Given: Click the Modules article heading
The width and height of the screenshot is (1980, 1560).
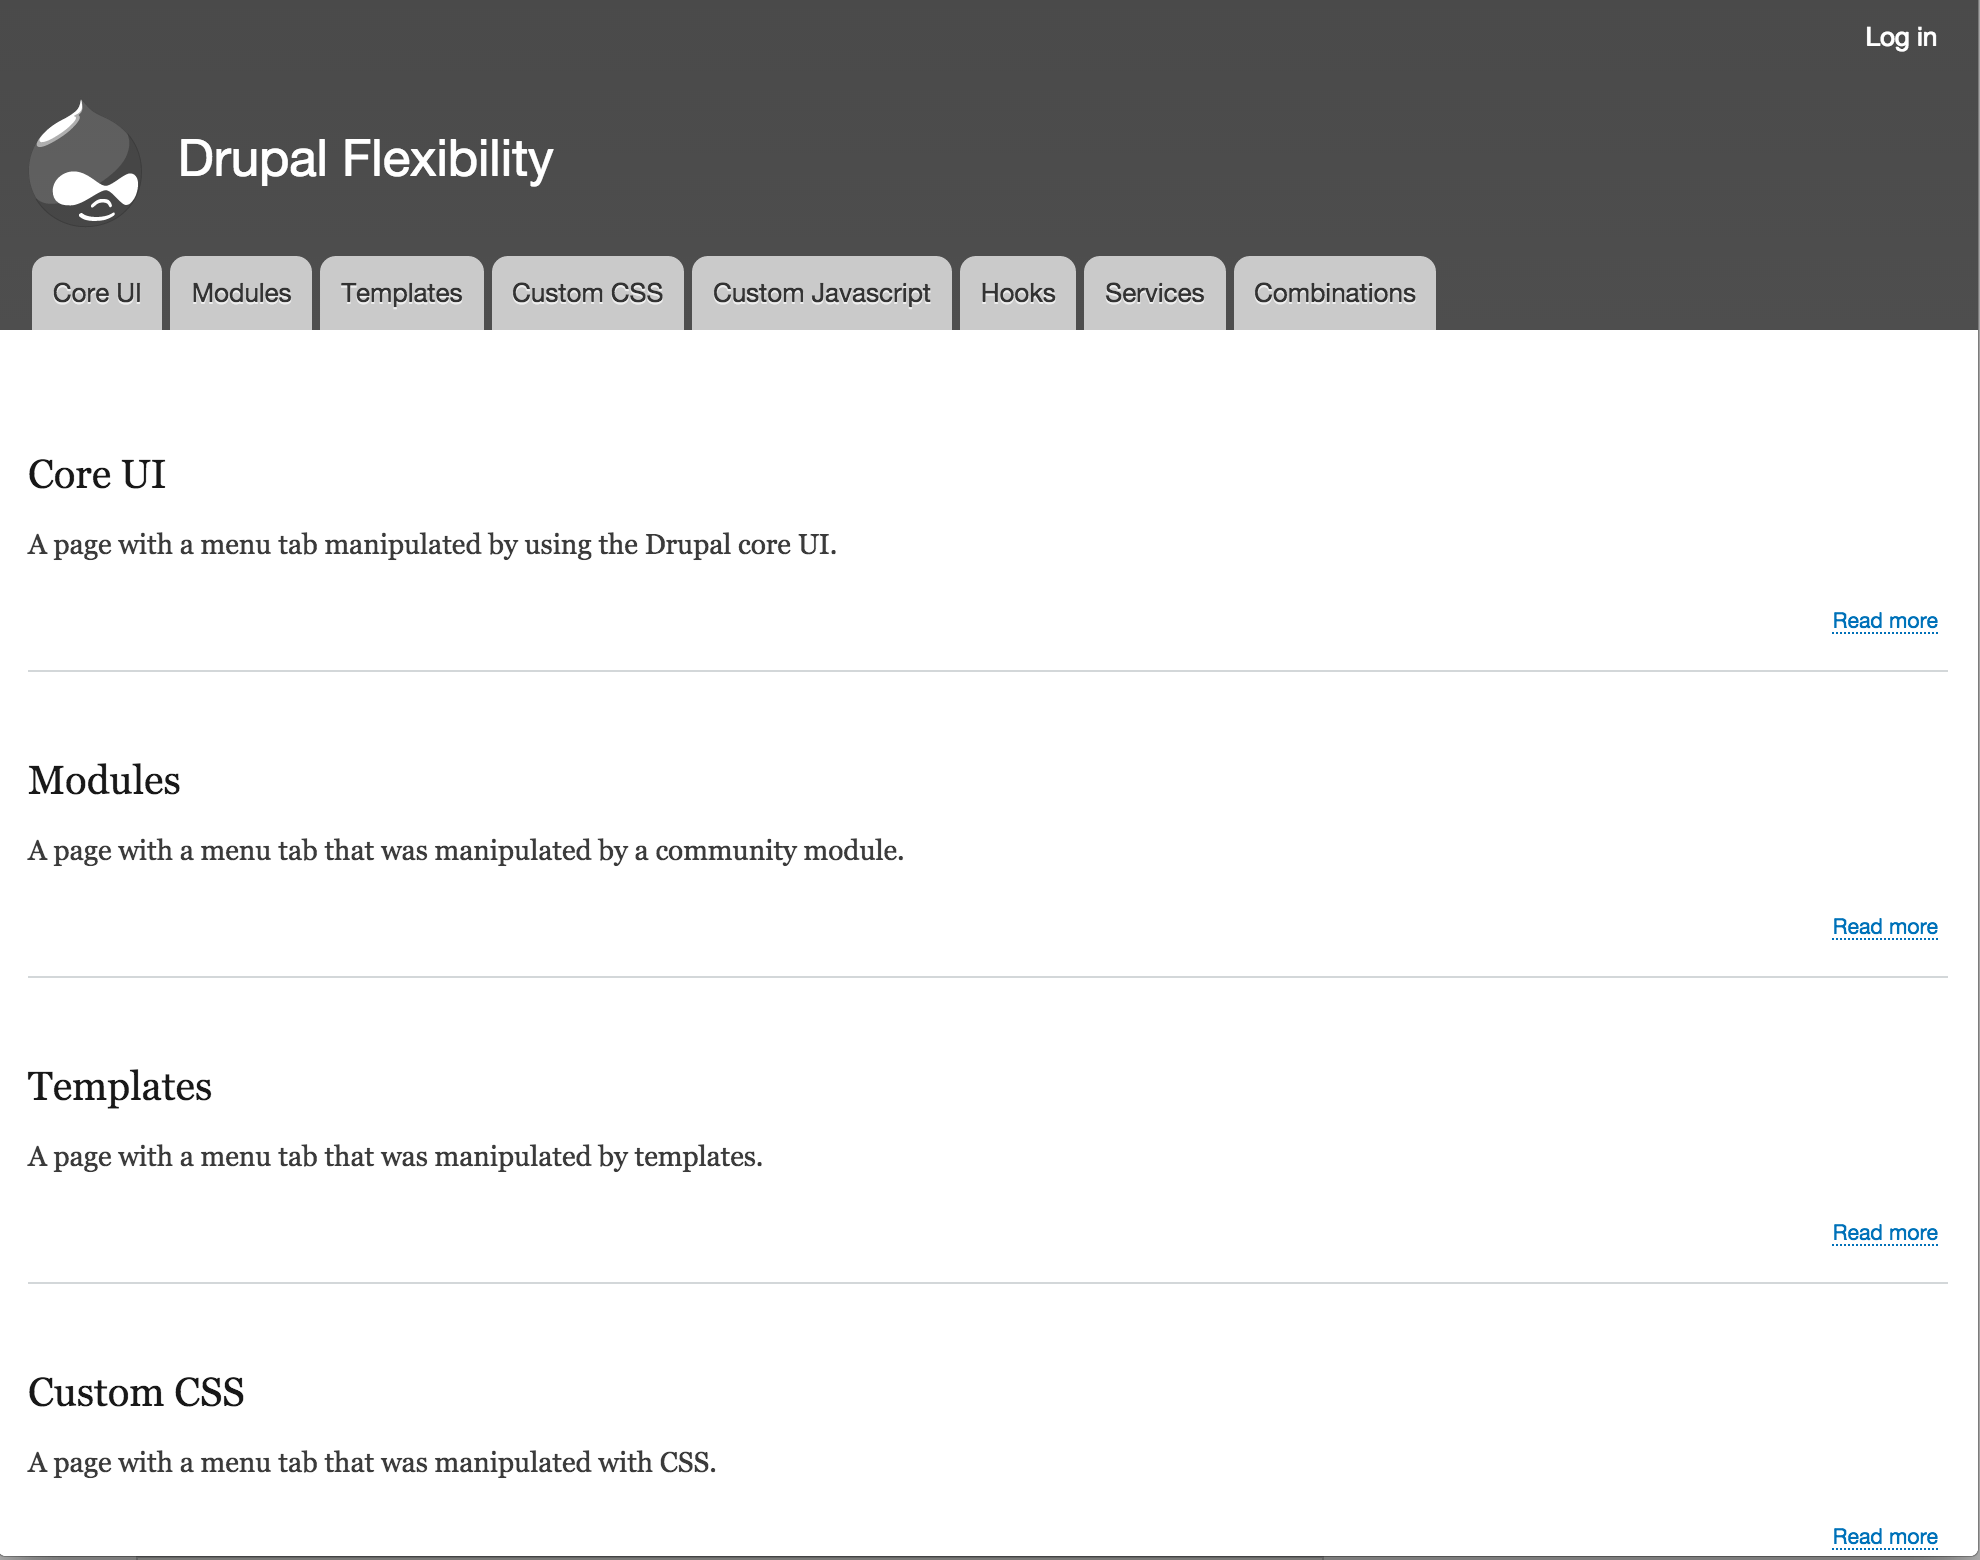Looking at the screenshot, I should pyautogui.click(x=104, y=780).
